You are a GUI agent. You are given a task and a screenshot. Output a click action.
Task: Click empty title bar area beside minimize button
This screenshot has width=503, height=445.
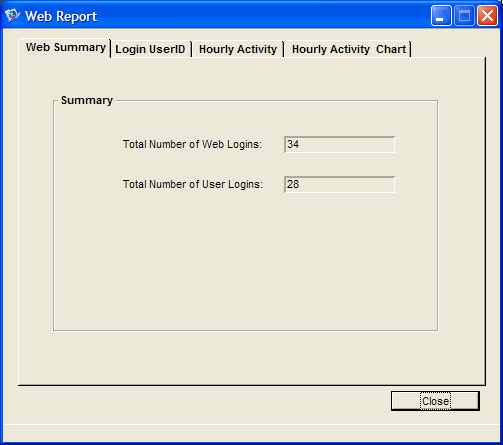point(263,16)
